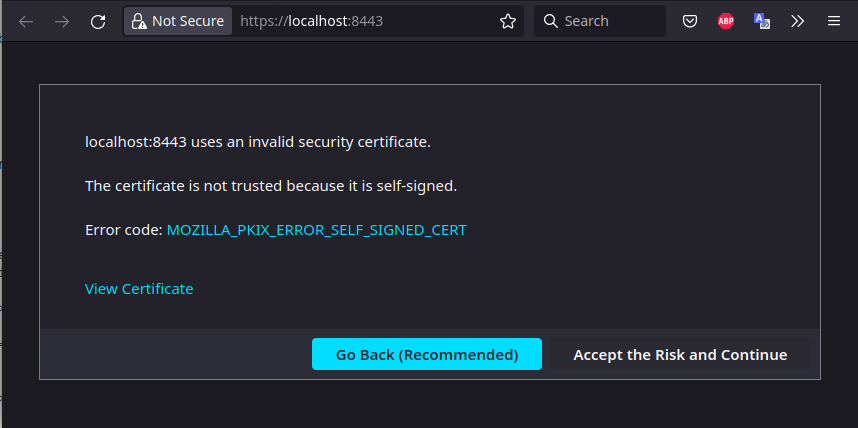Click the browser forward arrow
The width and height of the screenshot is (858, 428).
(x=62, y=21)
